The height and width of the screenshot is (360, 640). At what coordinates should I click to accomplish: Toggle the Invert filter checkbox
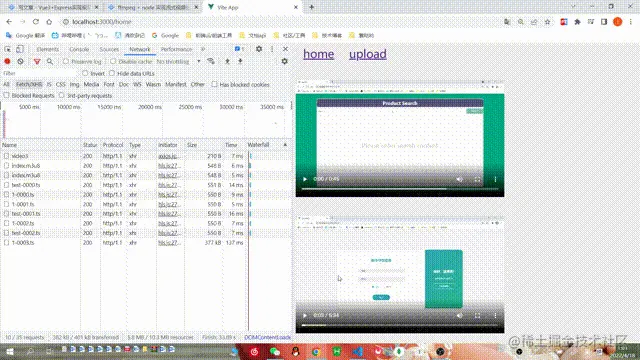coord(85,73)
